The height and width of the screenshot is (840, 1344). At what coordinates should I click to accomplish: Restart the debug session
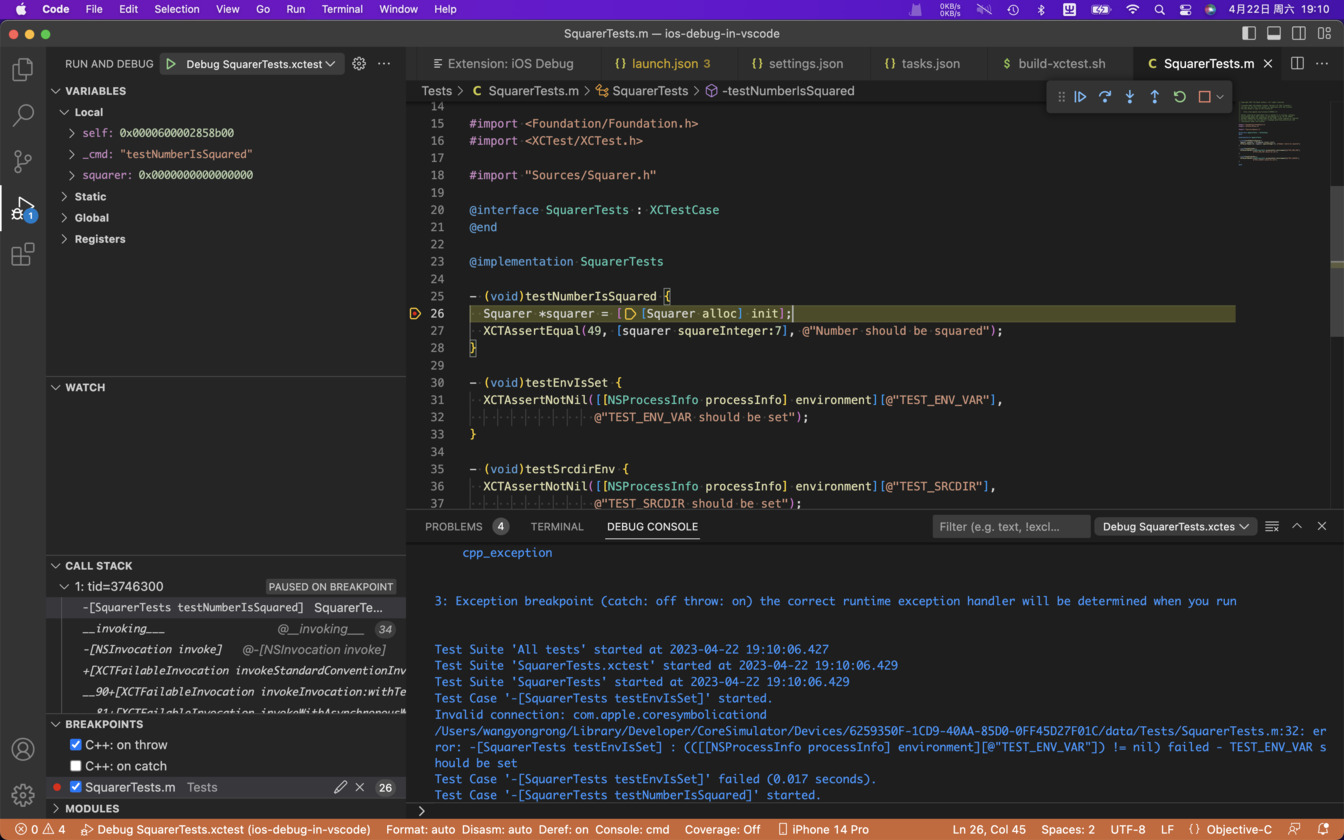1180,97
